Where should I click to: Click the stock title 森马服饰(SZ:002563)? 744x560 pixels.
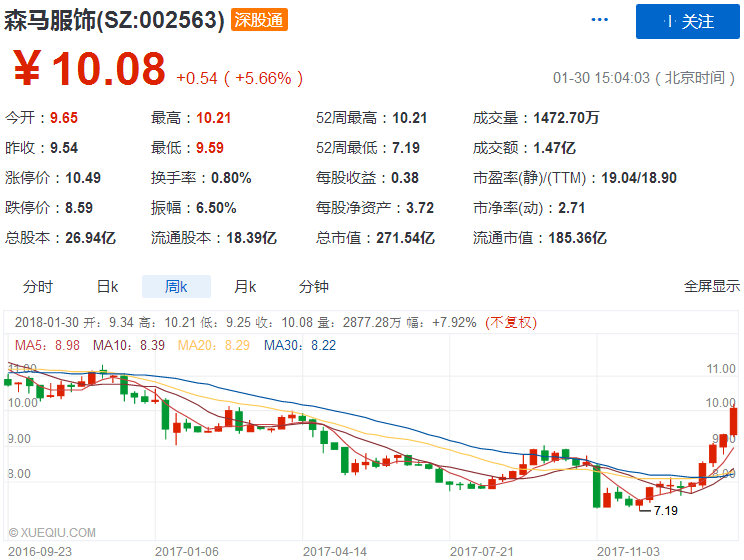[114, 20]
